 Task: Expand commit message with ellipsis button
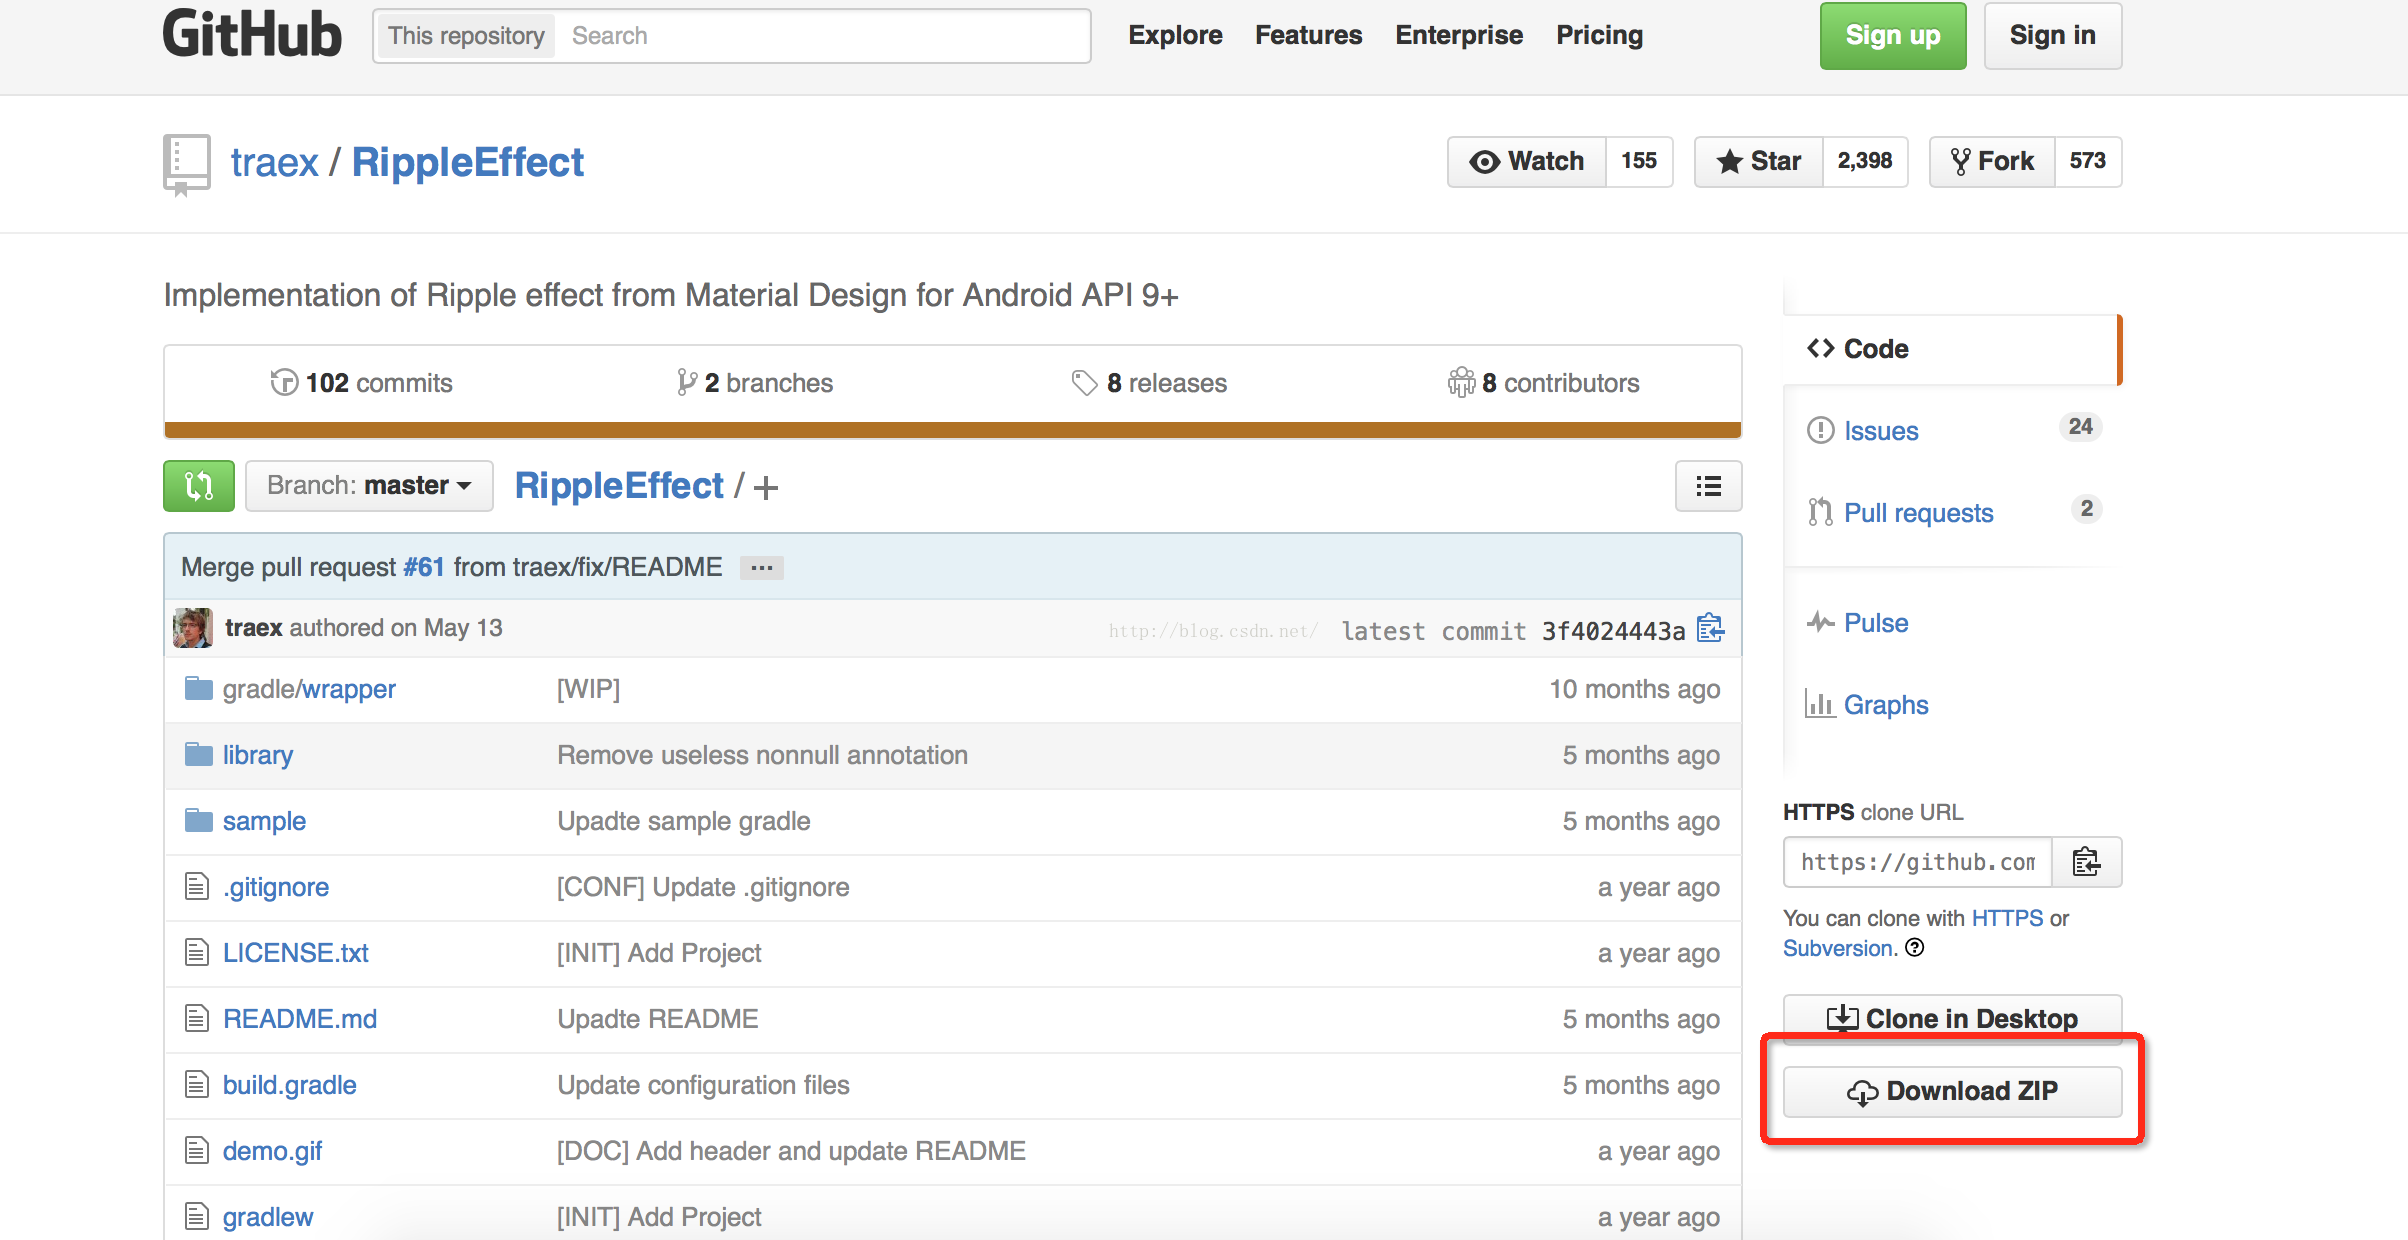(762, 568)
